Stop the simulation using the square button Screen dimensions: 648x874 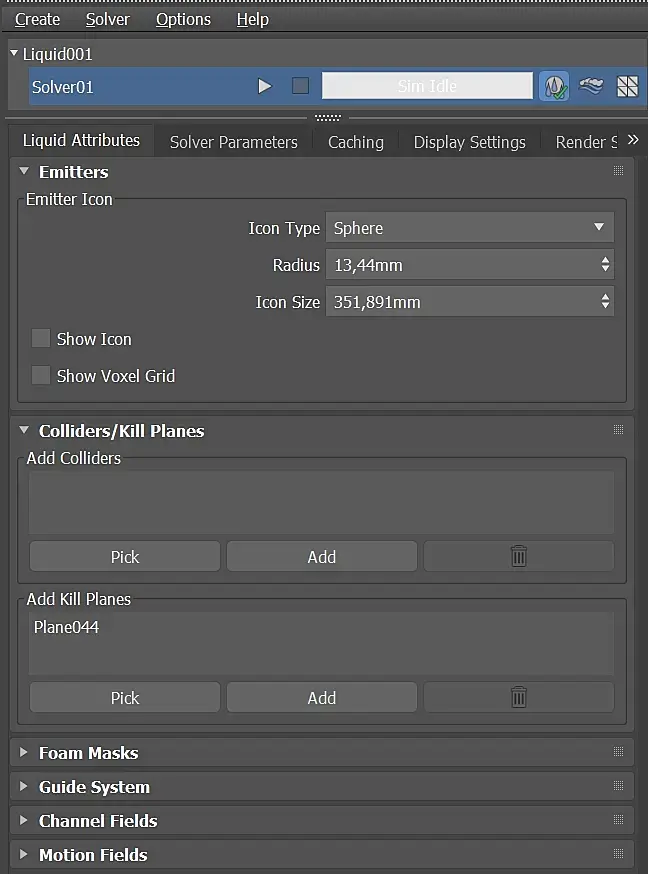[x=300, y=86]
